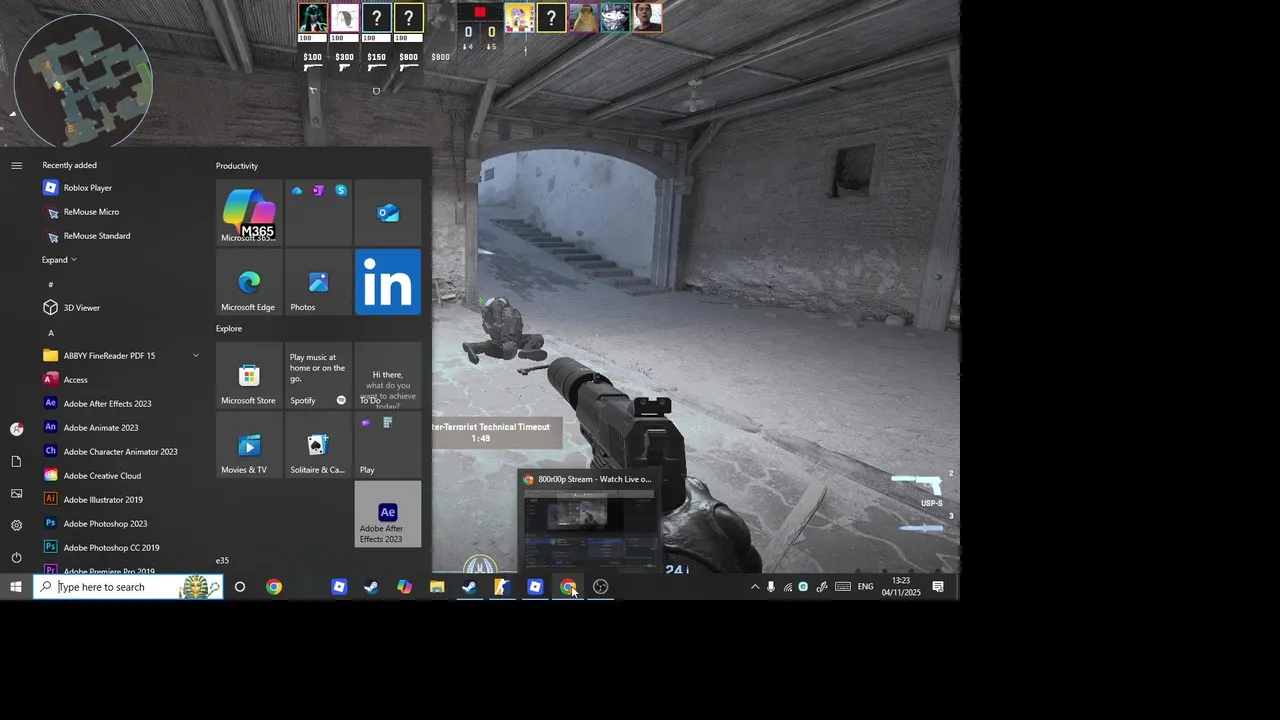Open Start menu user account icon
Screen dimensions: 1280x720
(x=16, y=429)
